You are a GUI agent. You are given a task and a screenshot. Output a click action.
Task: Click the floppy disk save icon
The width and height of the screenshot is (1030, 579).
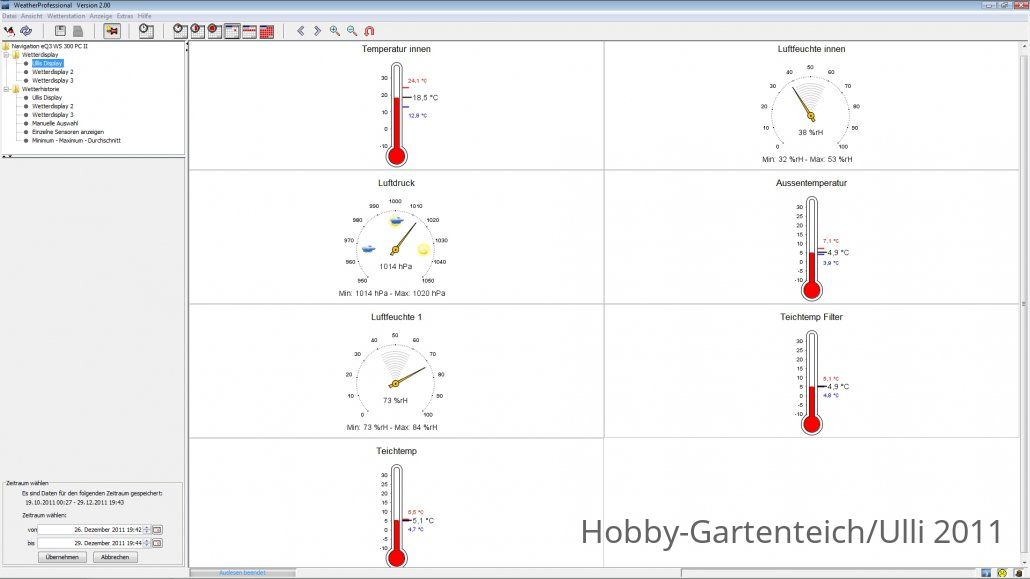tap(60, 31)
